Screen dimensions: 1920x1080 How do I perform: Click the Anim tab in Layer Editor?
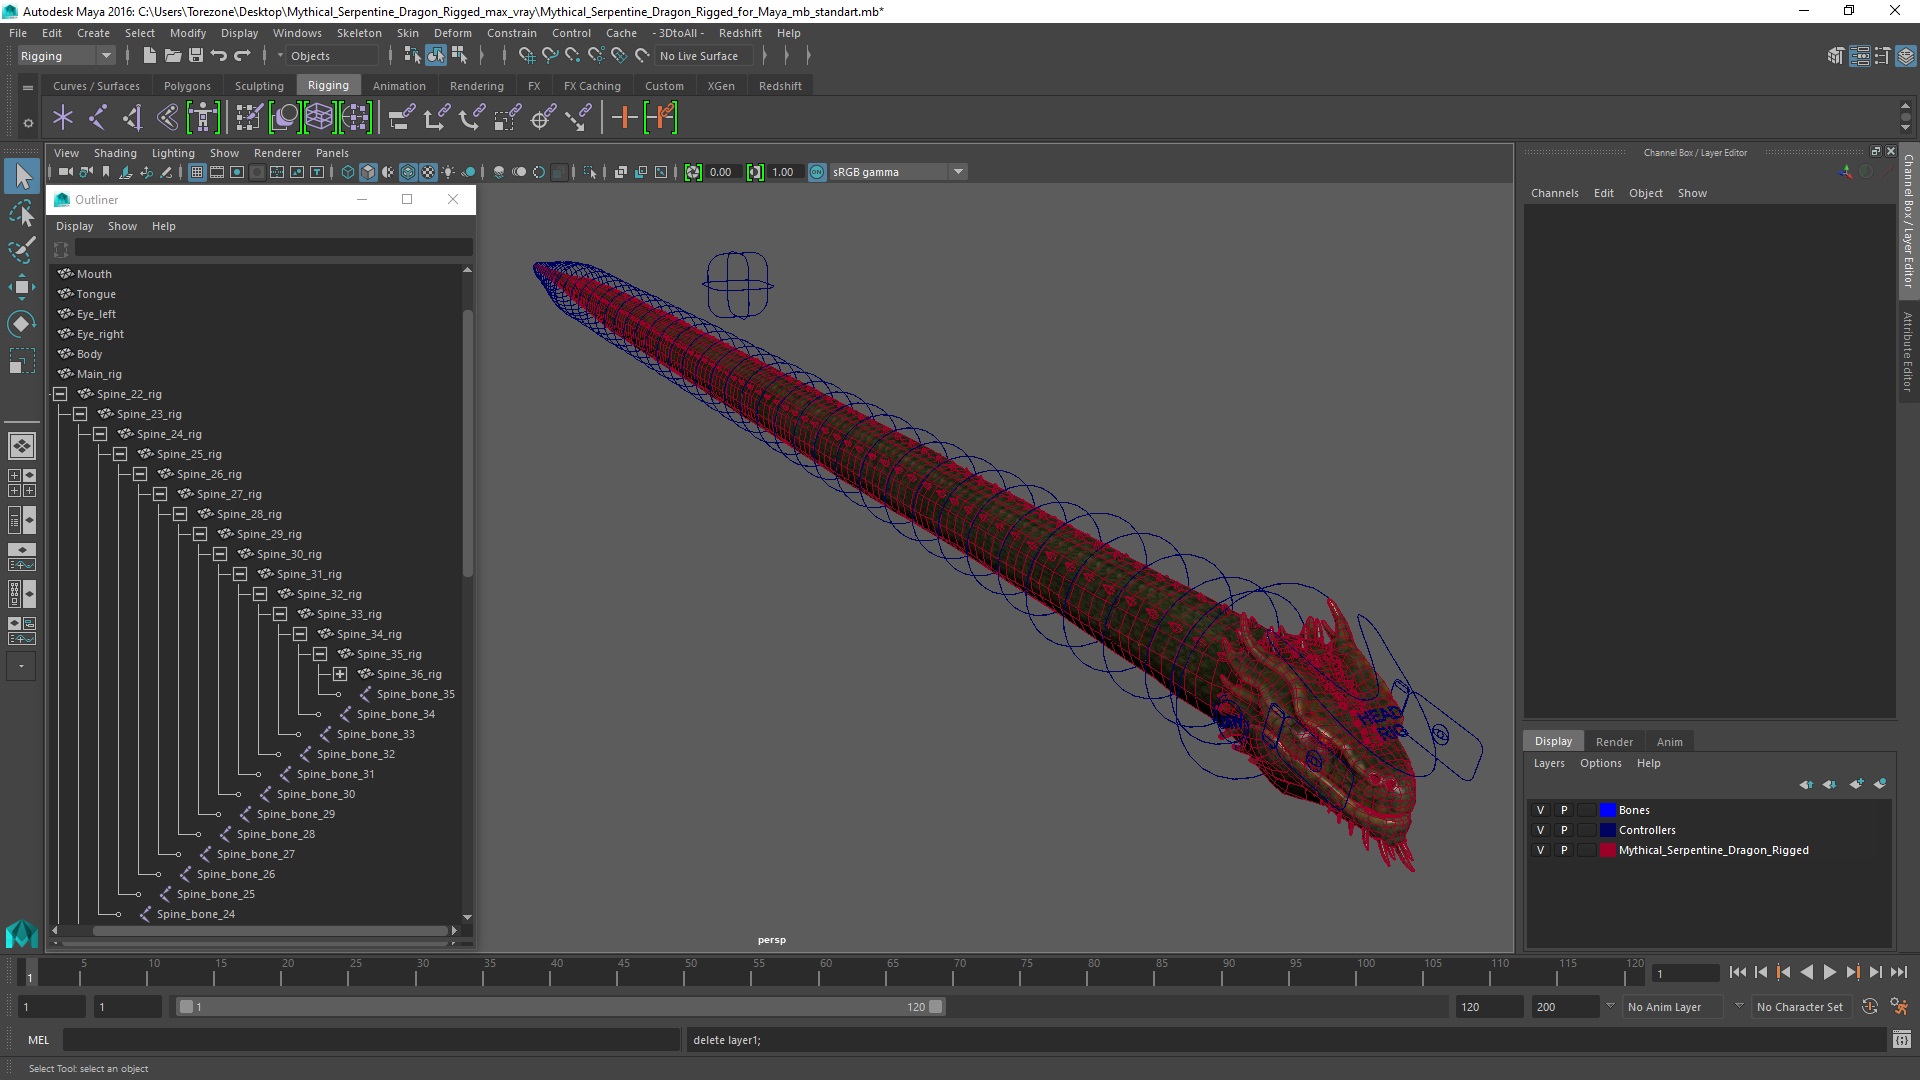[1669, 742]
